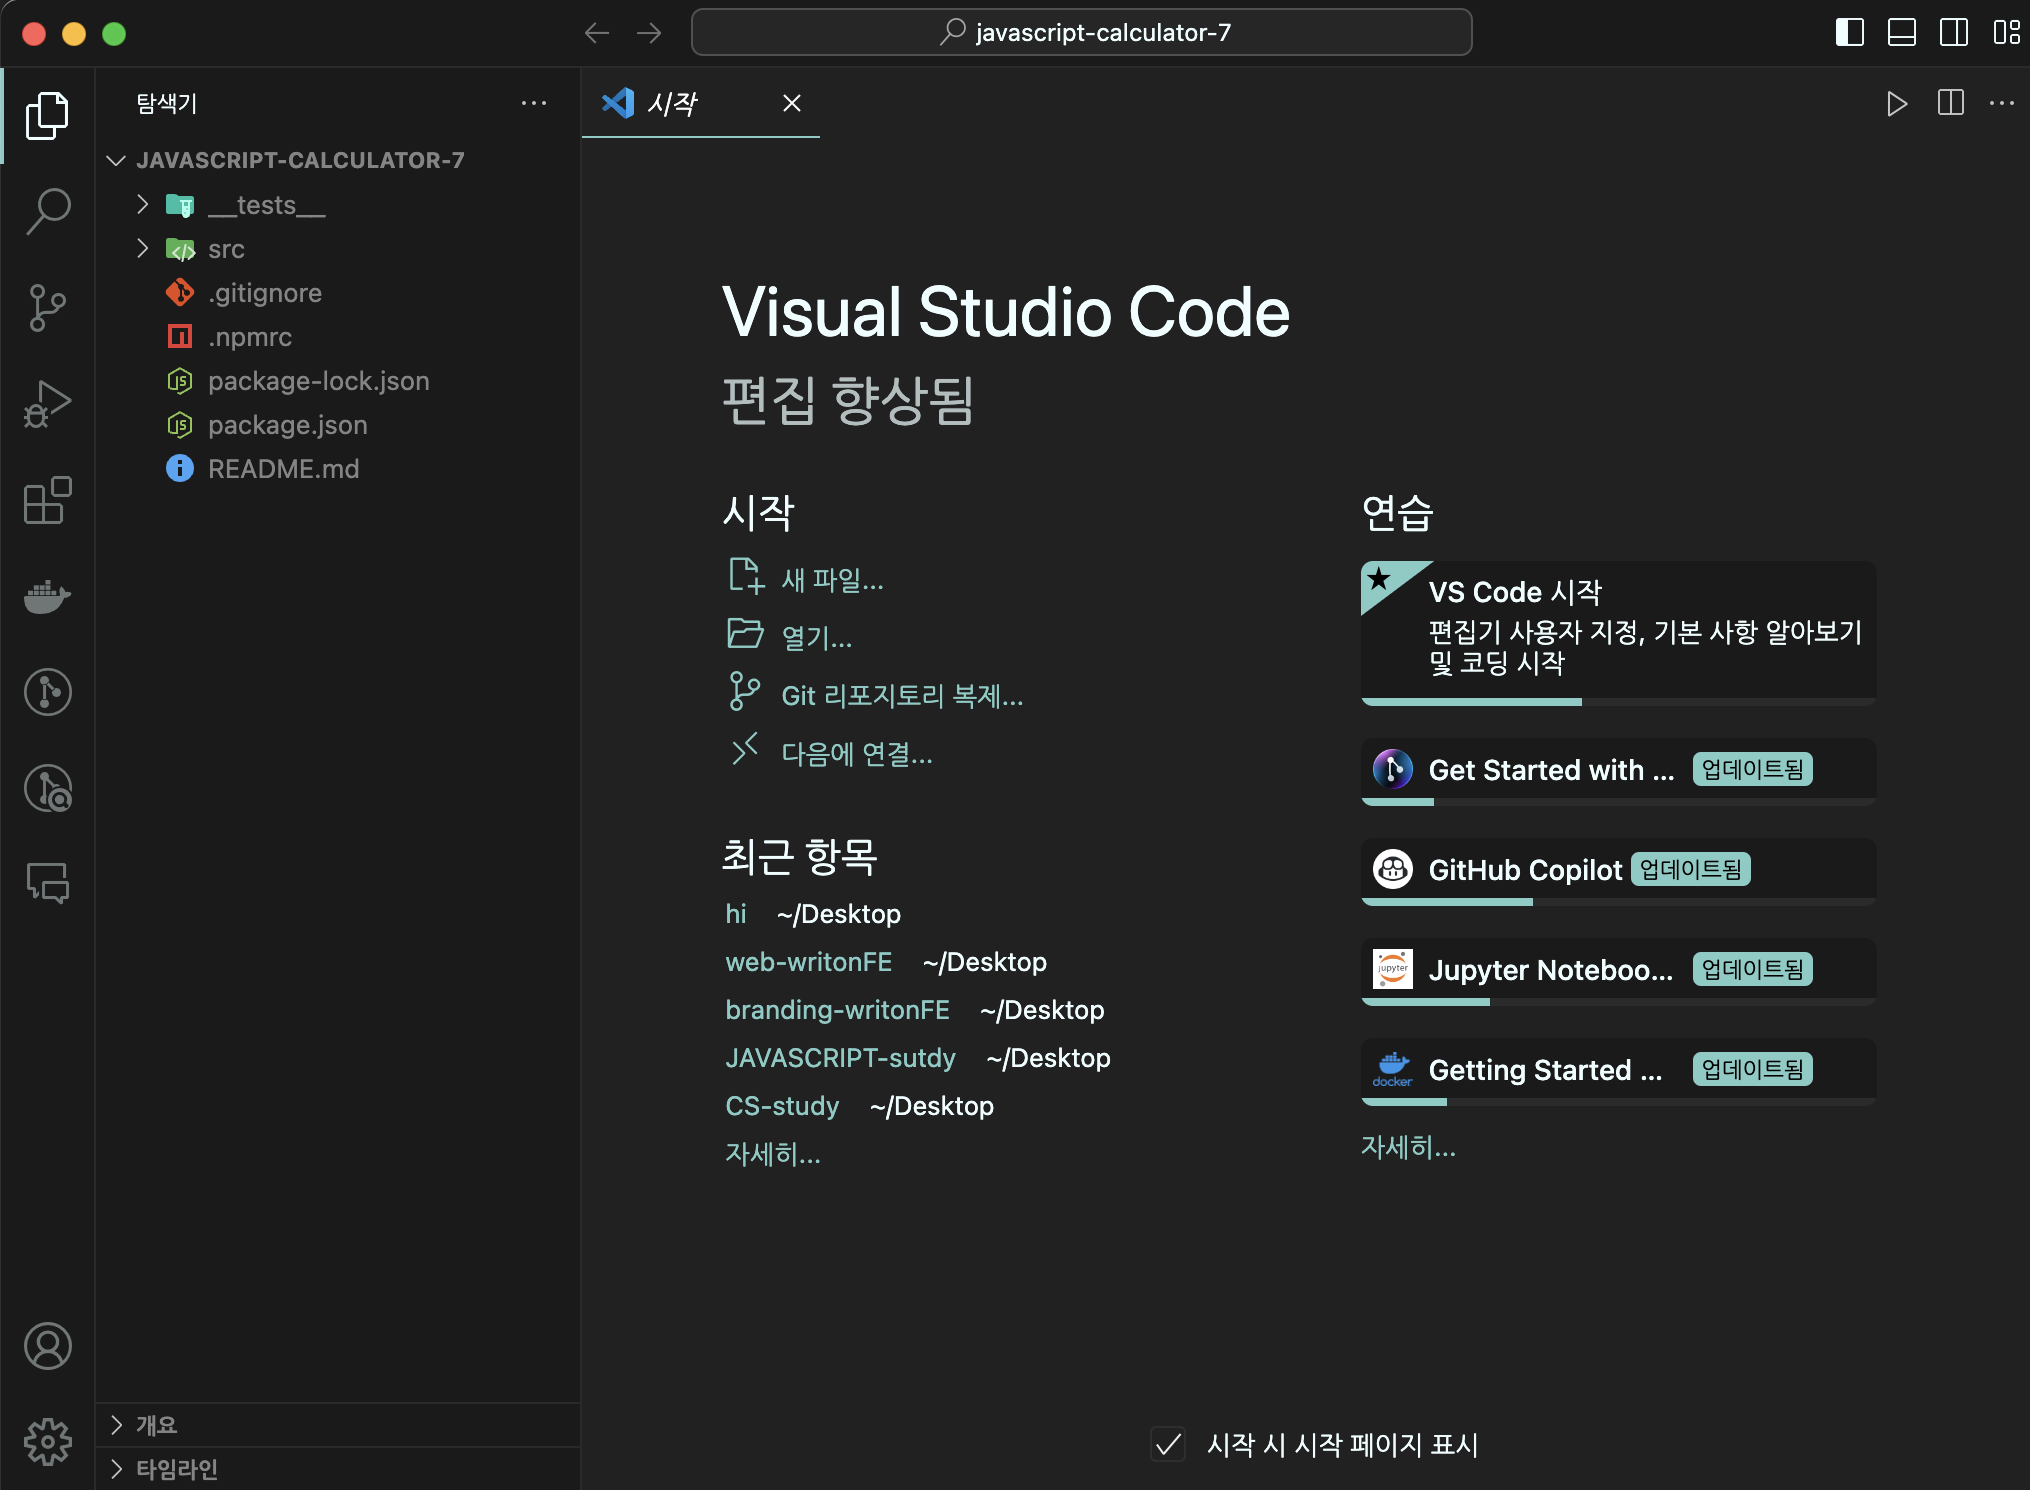Open the Search view
This screenshot has width=2030, height=1490.
pyautogui.click(x=47, y=211)
